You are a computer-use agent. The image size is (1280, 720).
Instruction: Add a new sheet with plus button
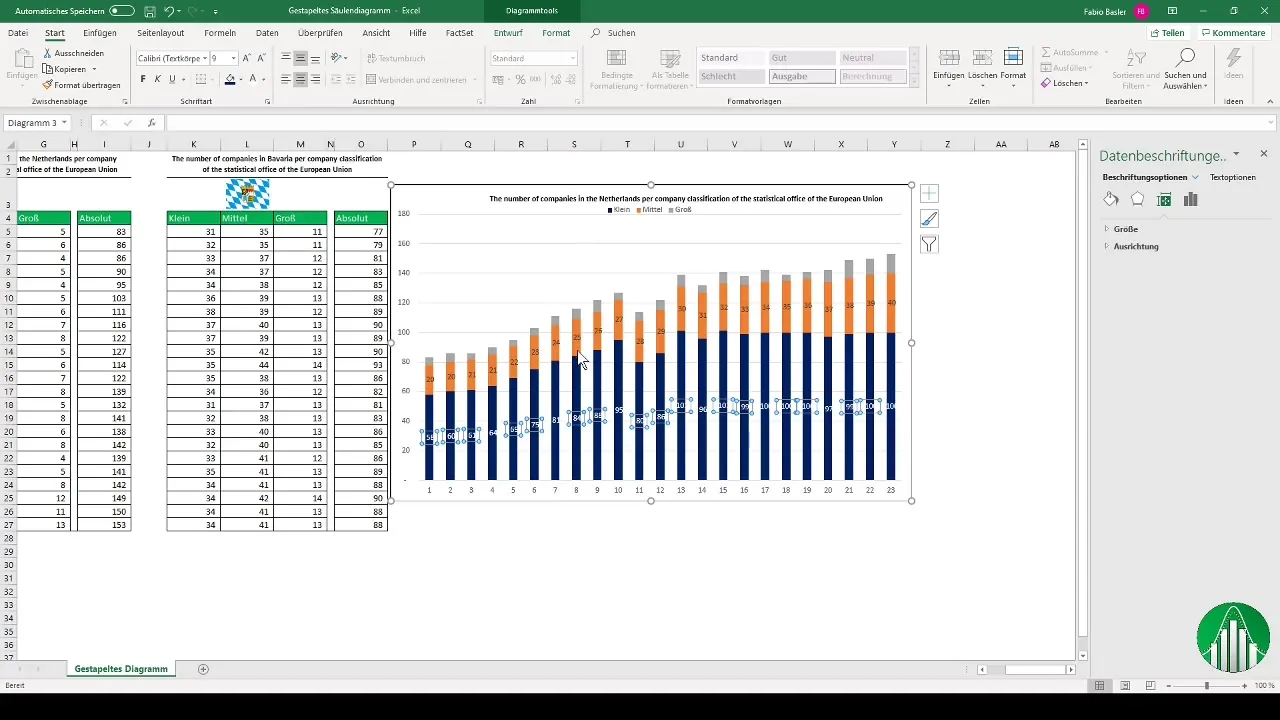(203, 668)
